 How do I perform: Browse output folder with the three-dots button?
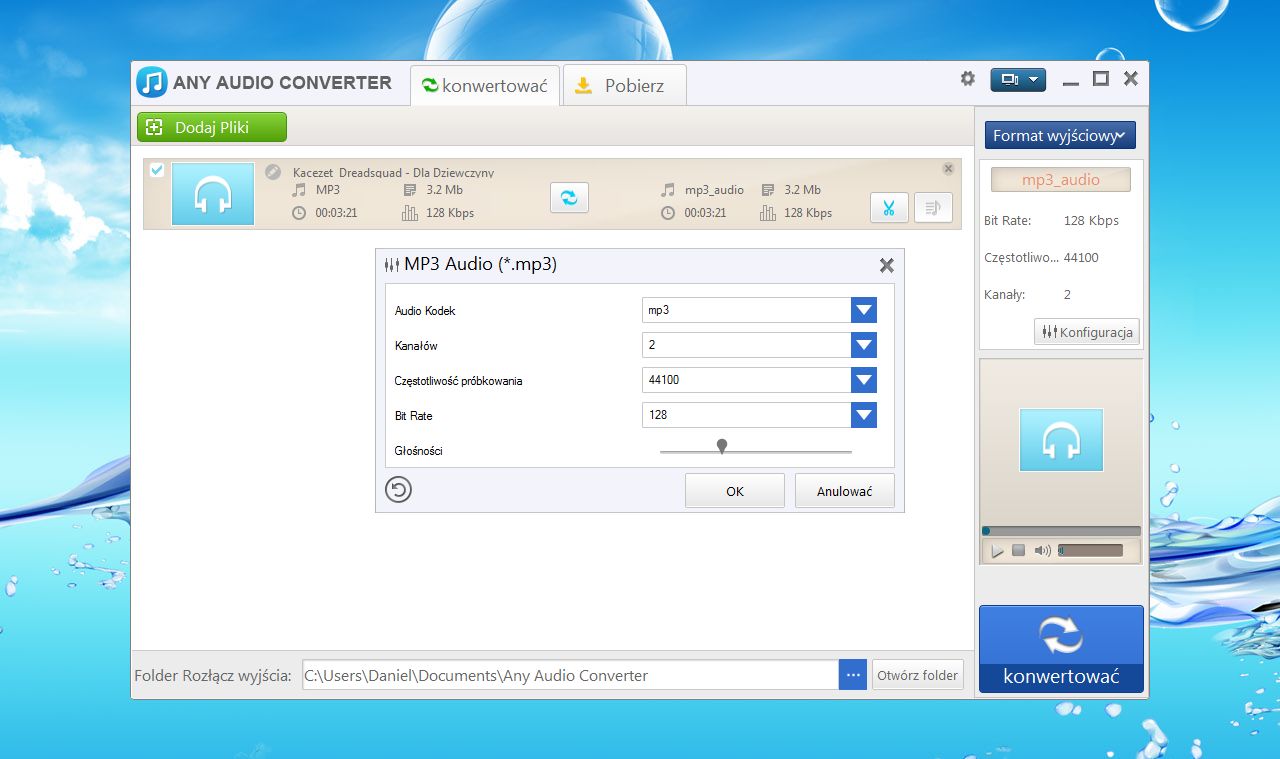(853, 675)
